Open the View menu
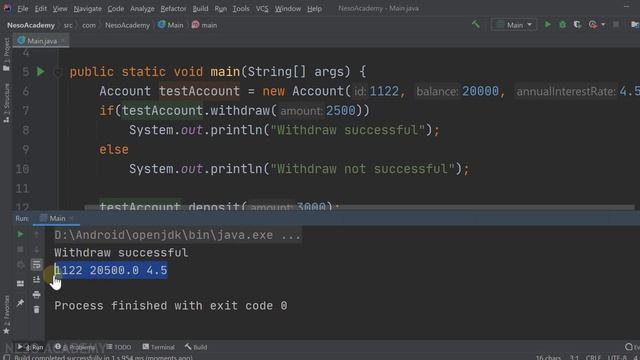The height and width of the screenshot is (360, 640). pos(60,9)
